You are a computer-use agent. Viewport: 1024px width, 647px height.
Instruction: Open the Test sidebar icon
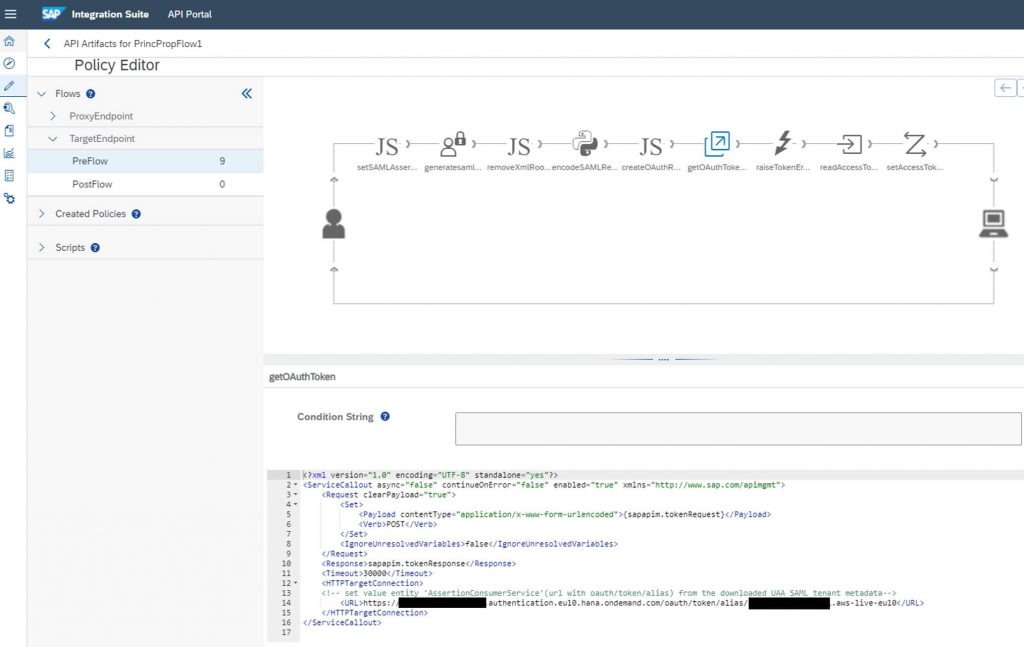[x=9, y=108]
